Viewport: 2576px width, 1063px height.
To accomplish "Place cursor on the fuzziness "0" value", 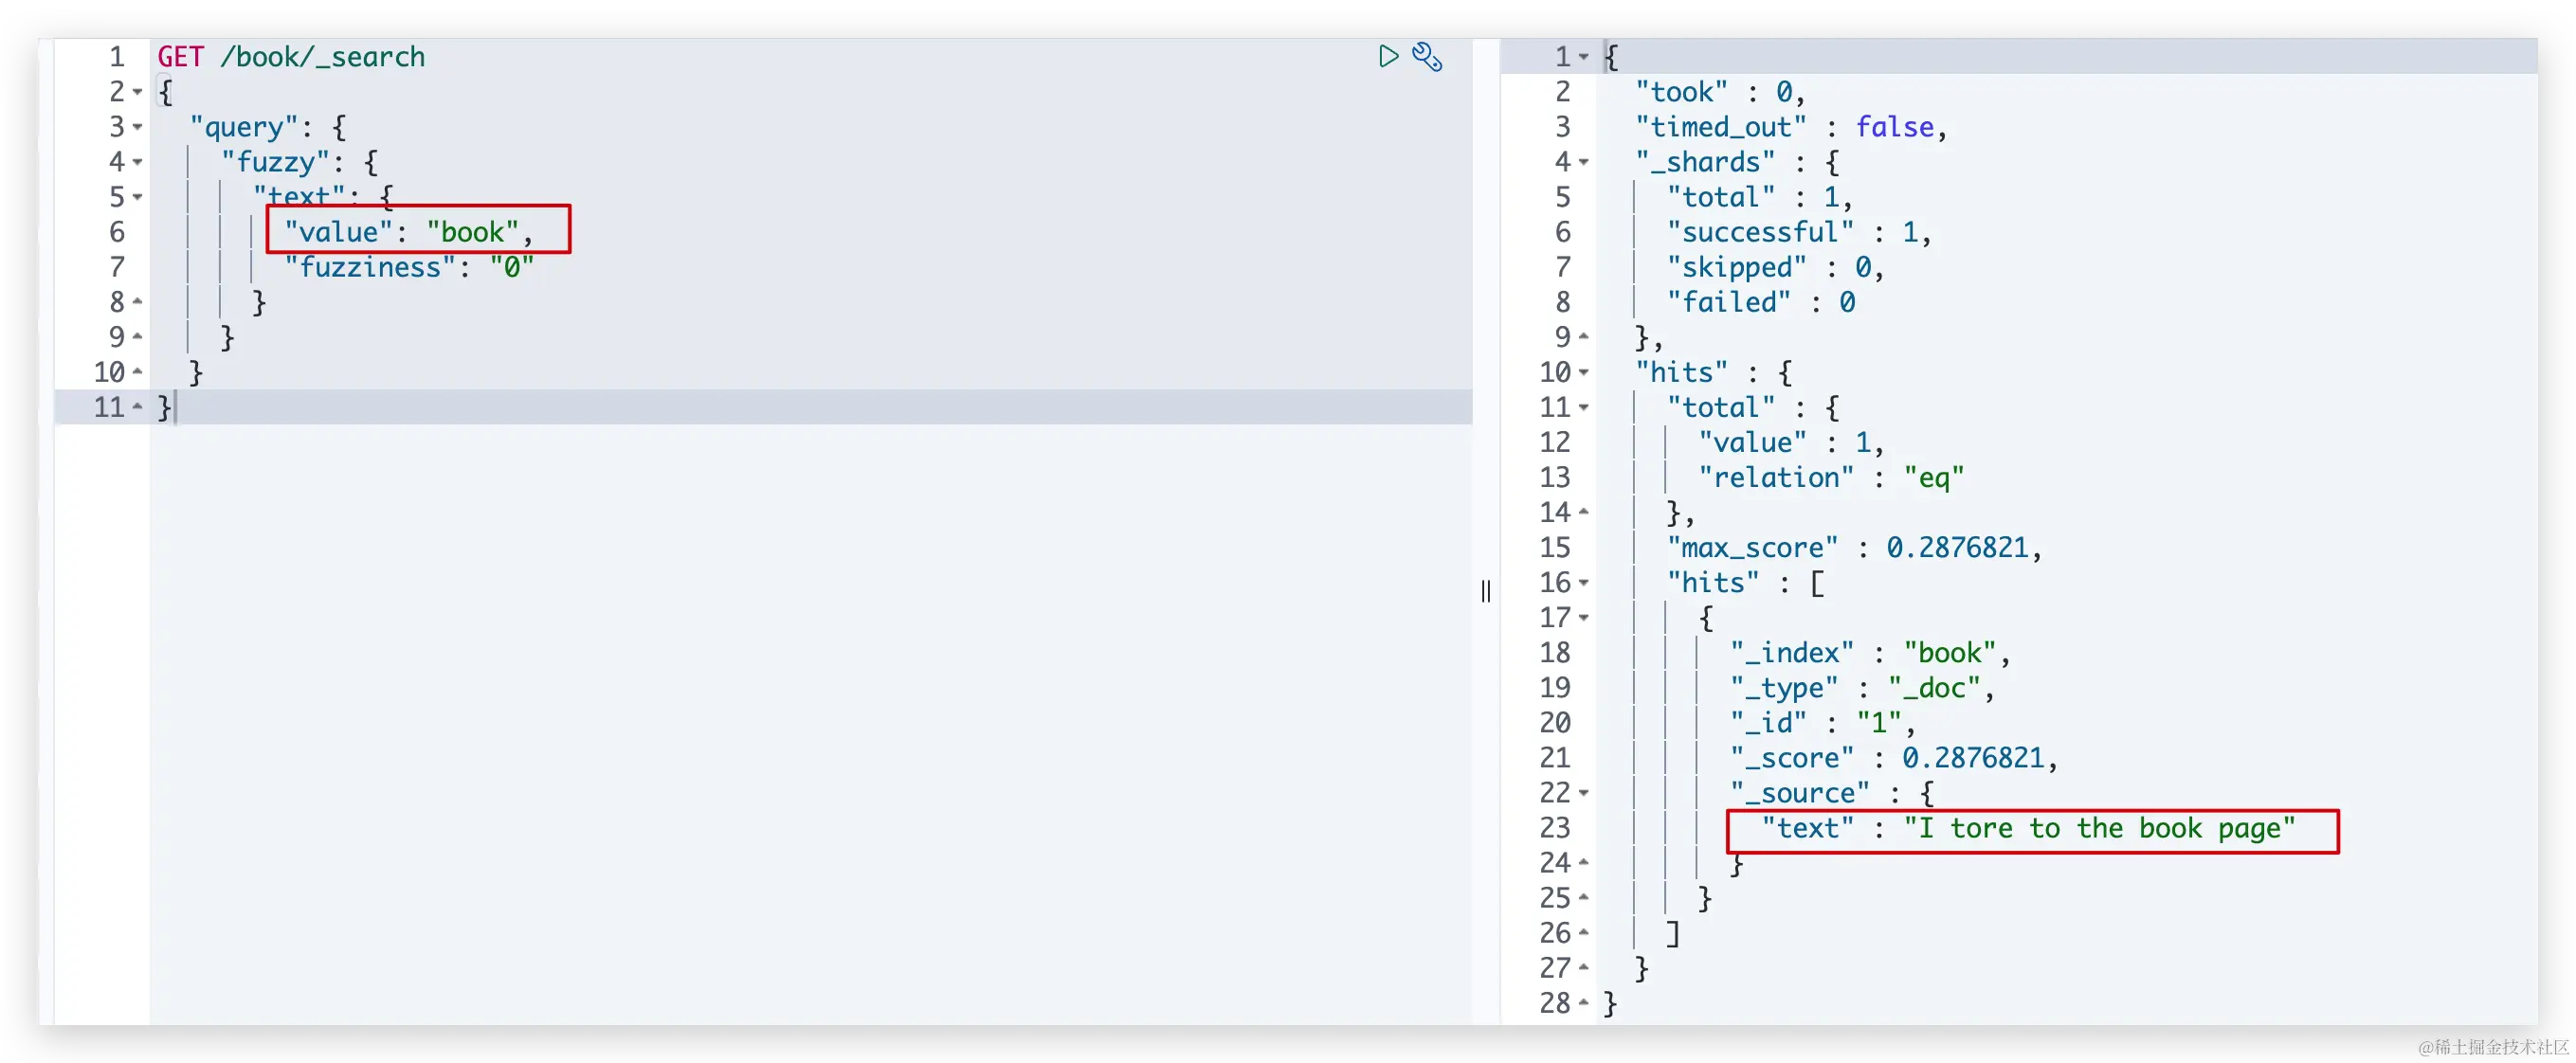I will click(x=512, y=267).
